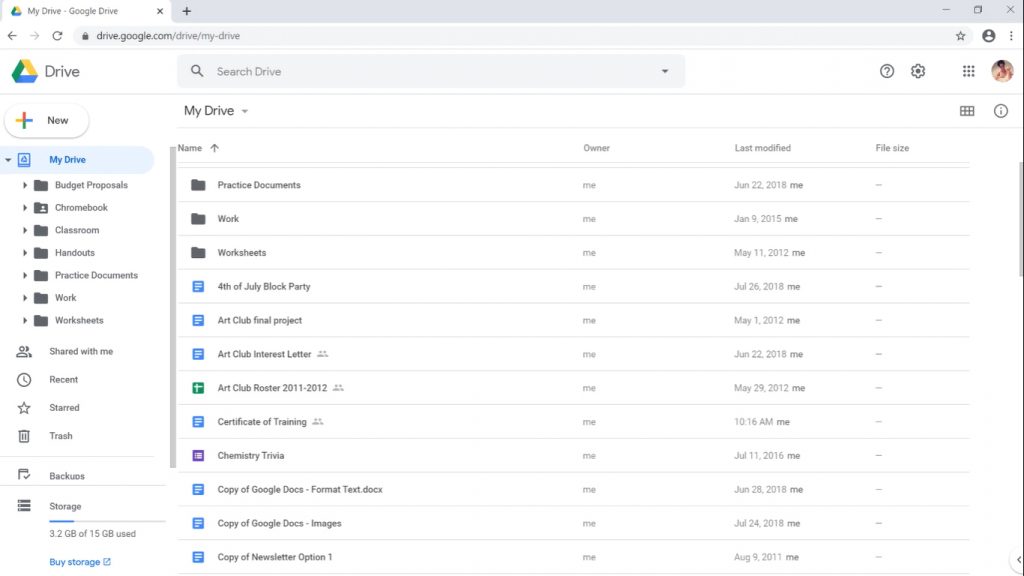Click the Buy storage link

tap(73, 561)
